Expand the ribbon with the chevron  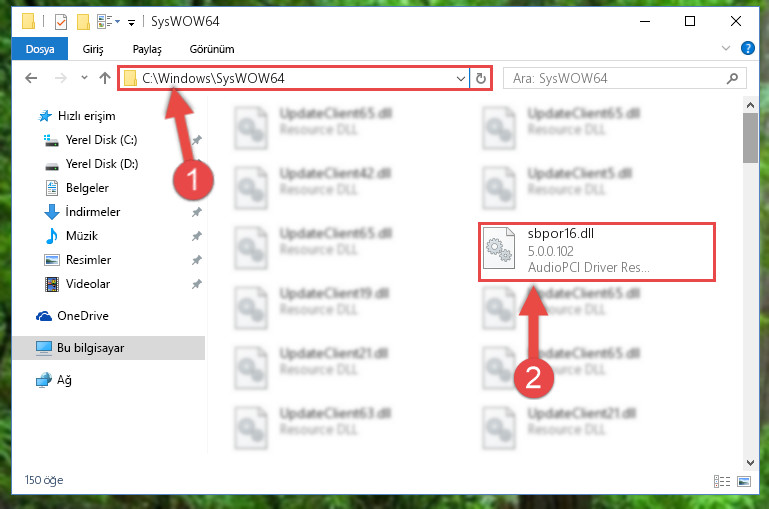726,48
